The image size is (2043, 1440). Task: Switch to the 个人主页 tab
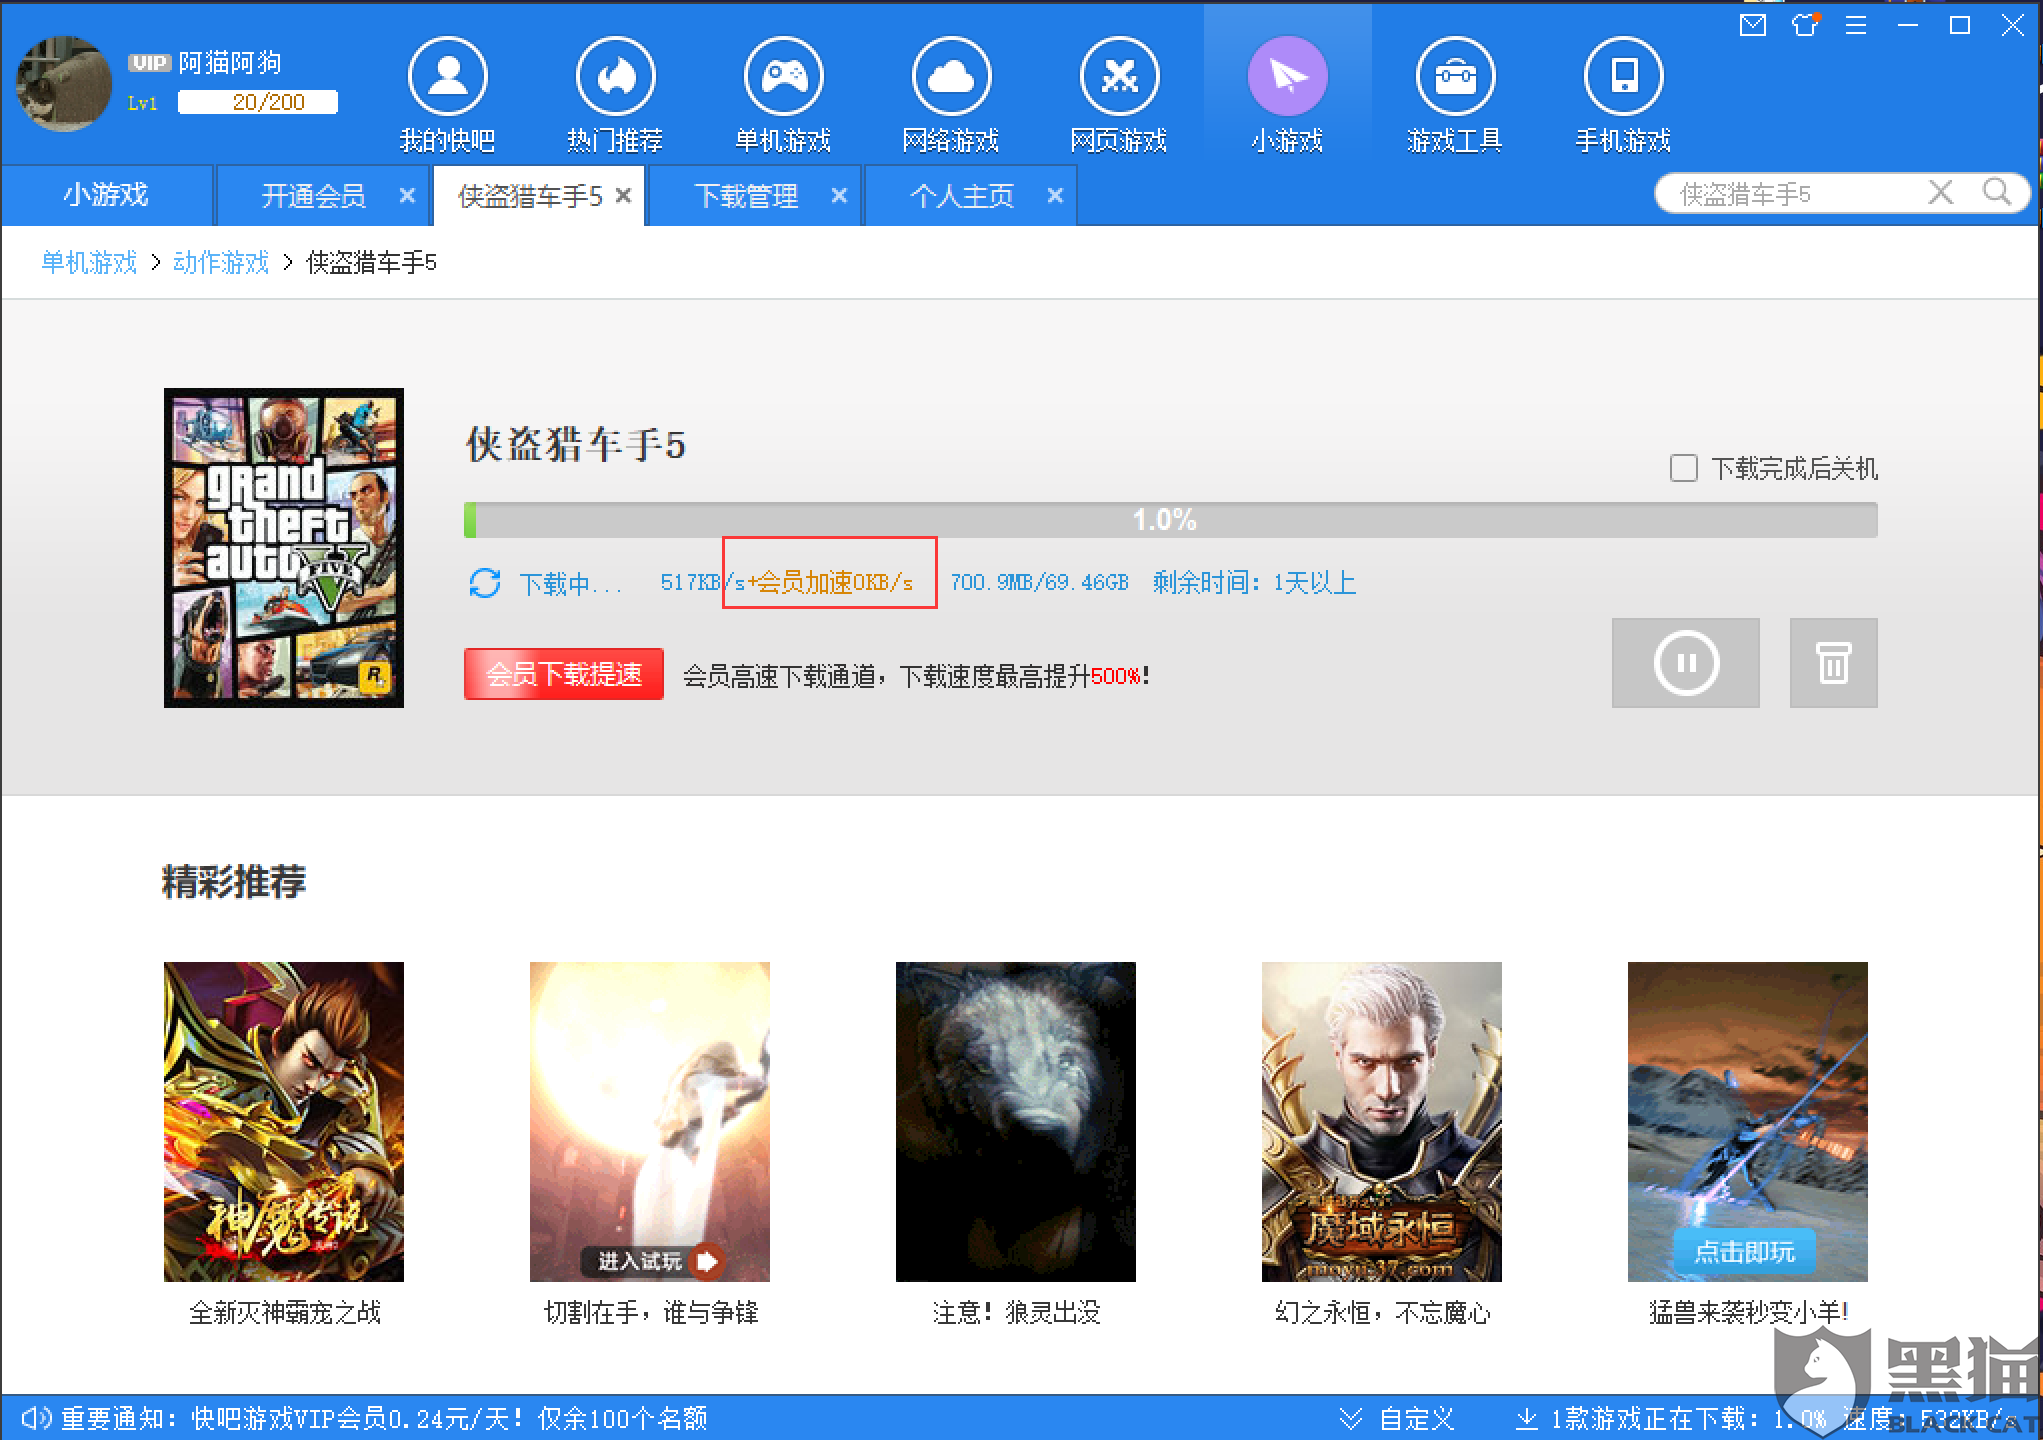click(x=962, y=196)
